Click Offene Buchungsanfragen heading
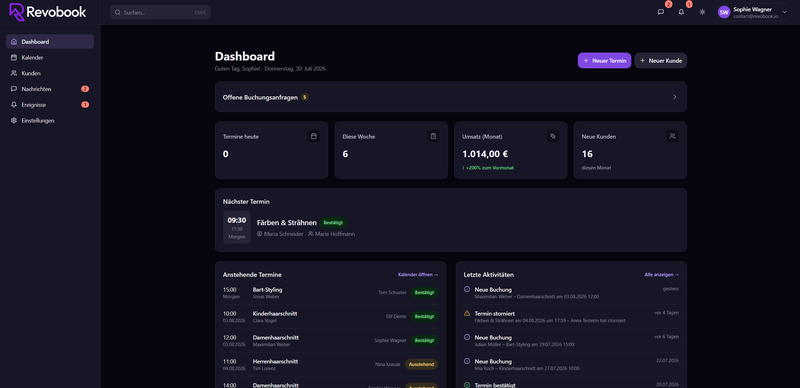This screenshot has height=388, width=800. coord(260,97)
